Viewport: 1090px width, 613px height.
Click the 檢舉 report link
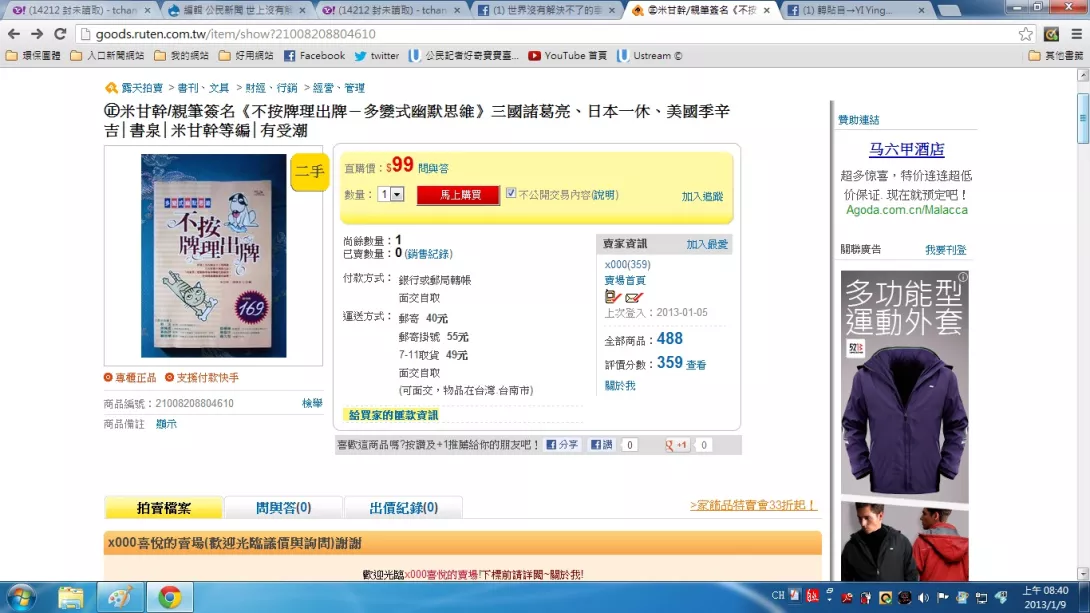[312, 403]
